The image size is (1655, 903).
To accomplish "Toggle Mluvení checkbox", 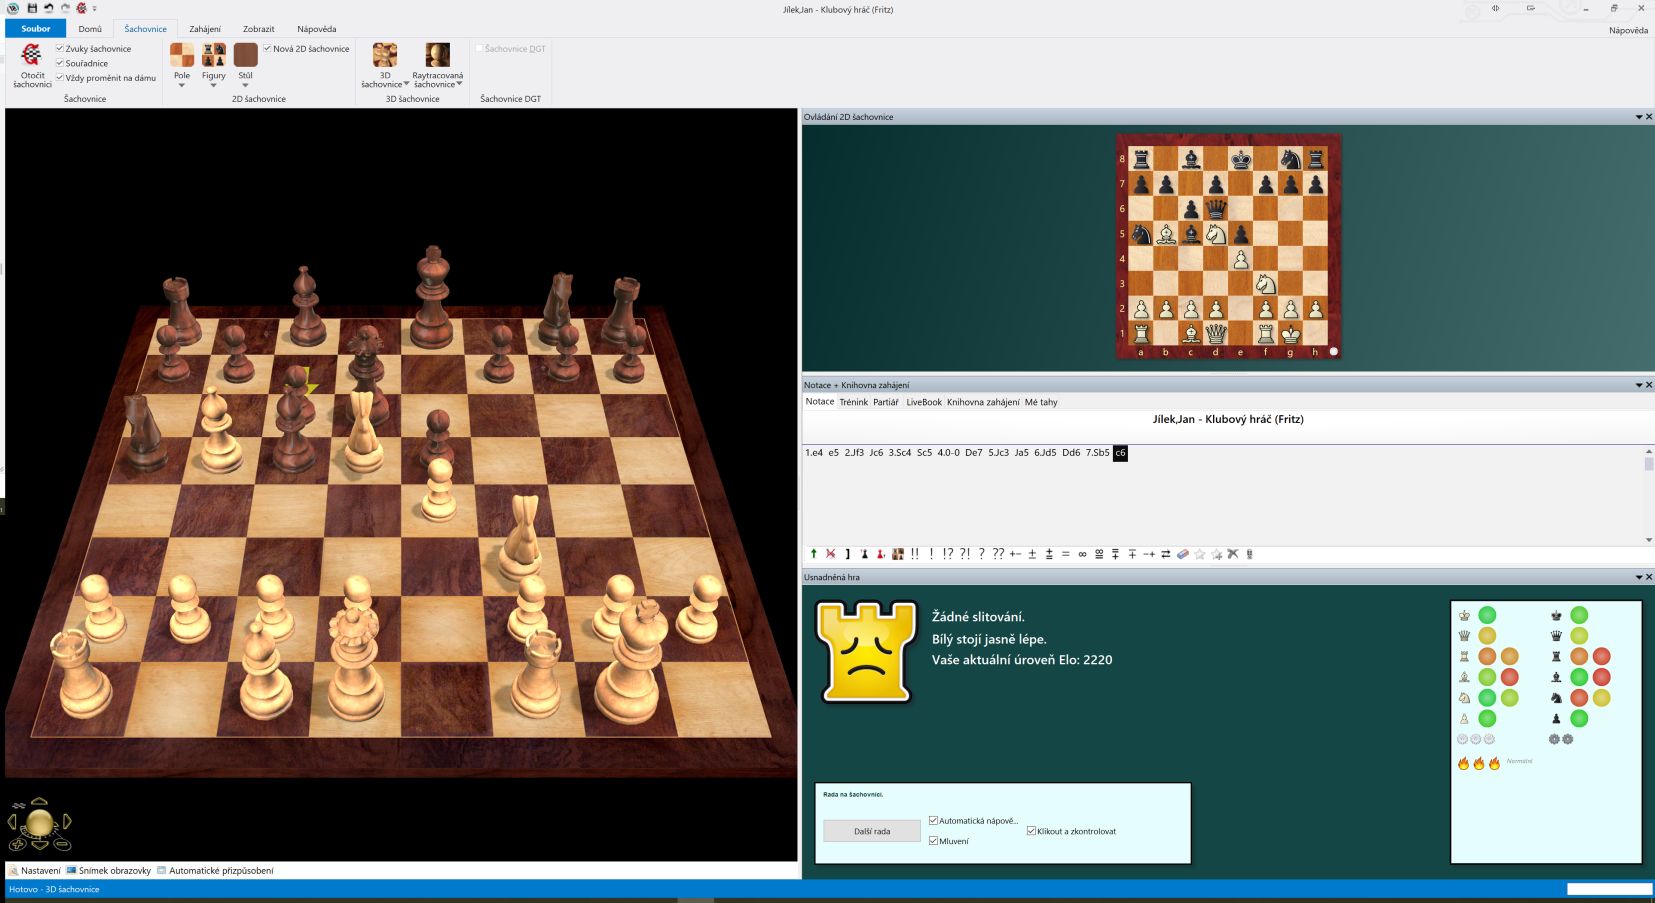I will (x=934, y=841).
